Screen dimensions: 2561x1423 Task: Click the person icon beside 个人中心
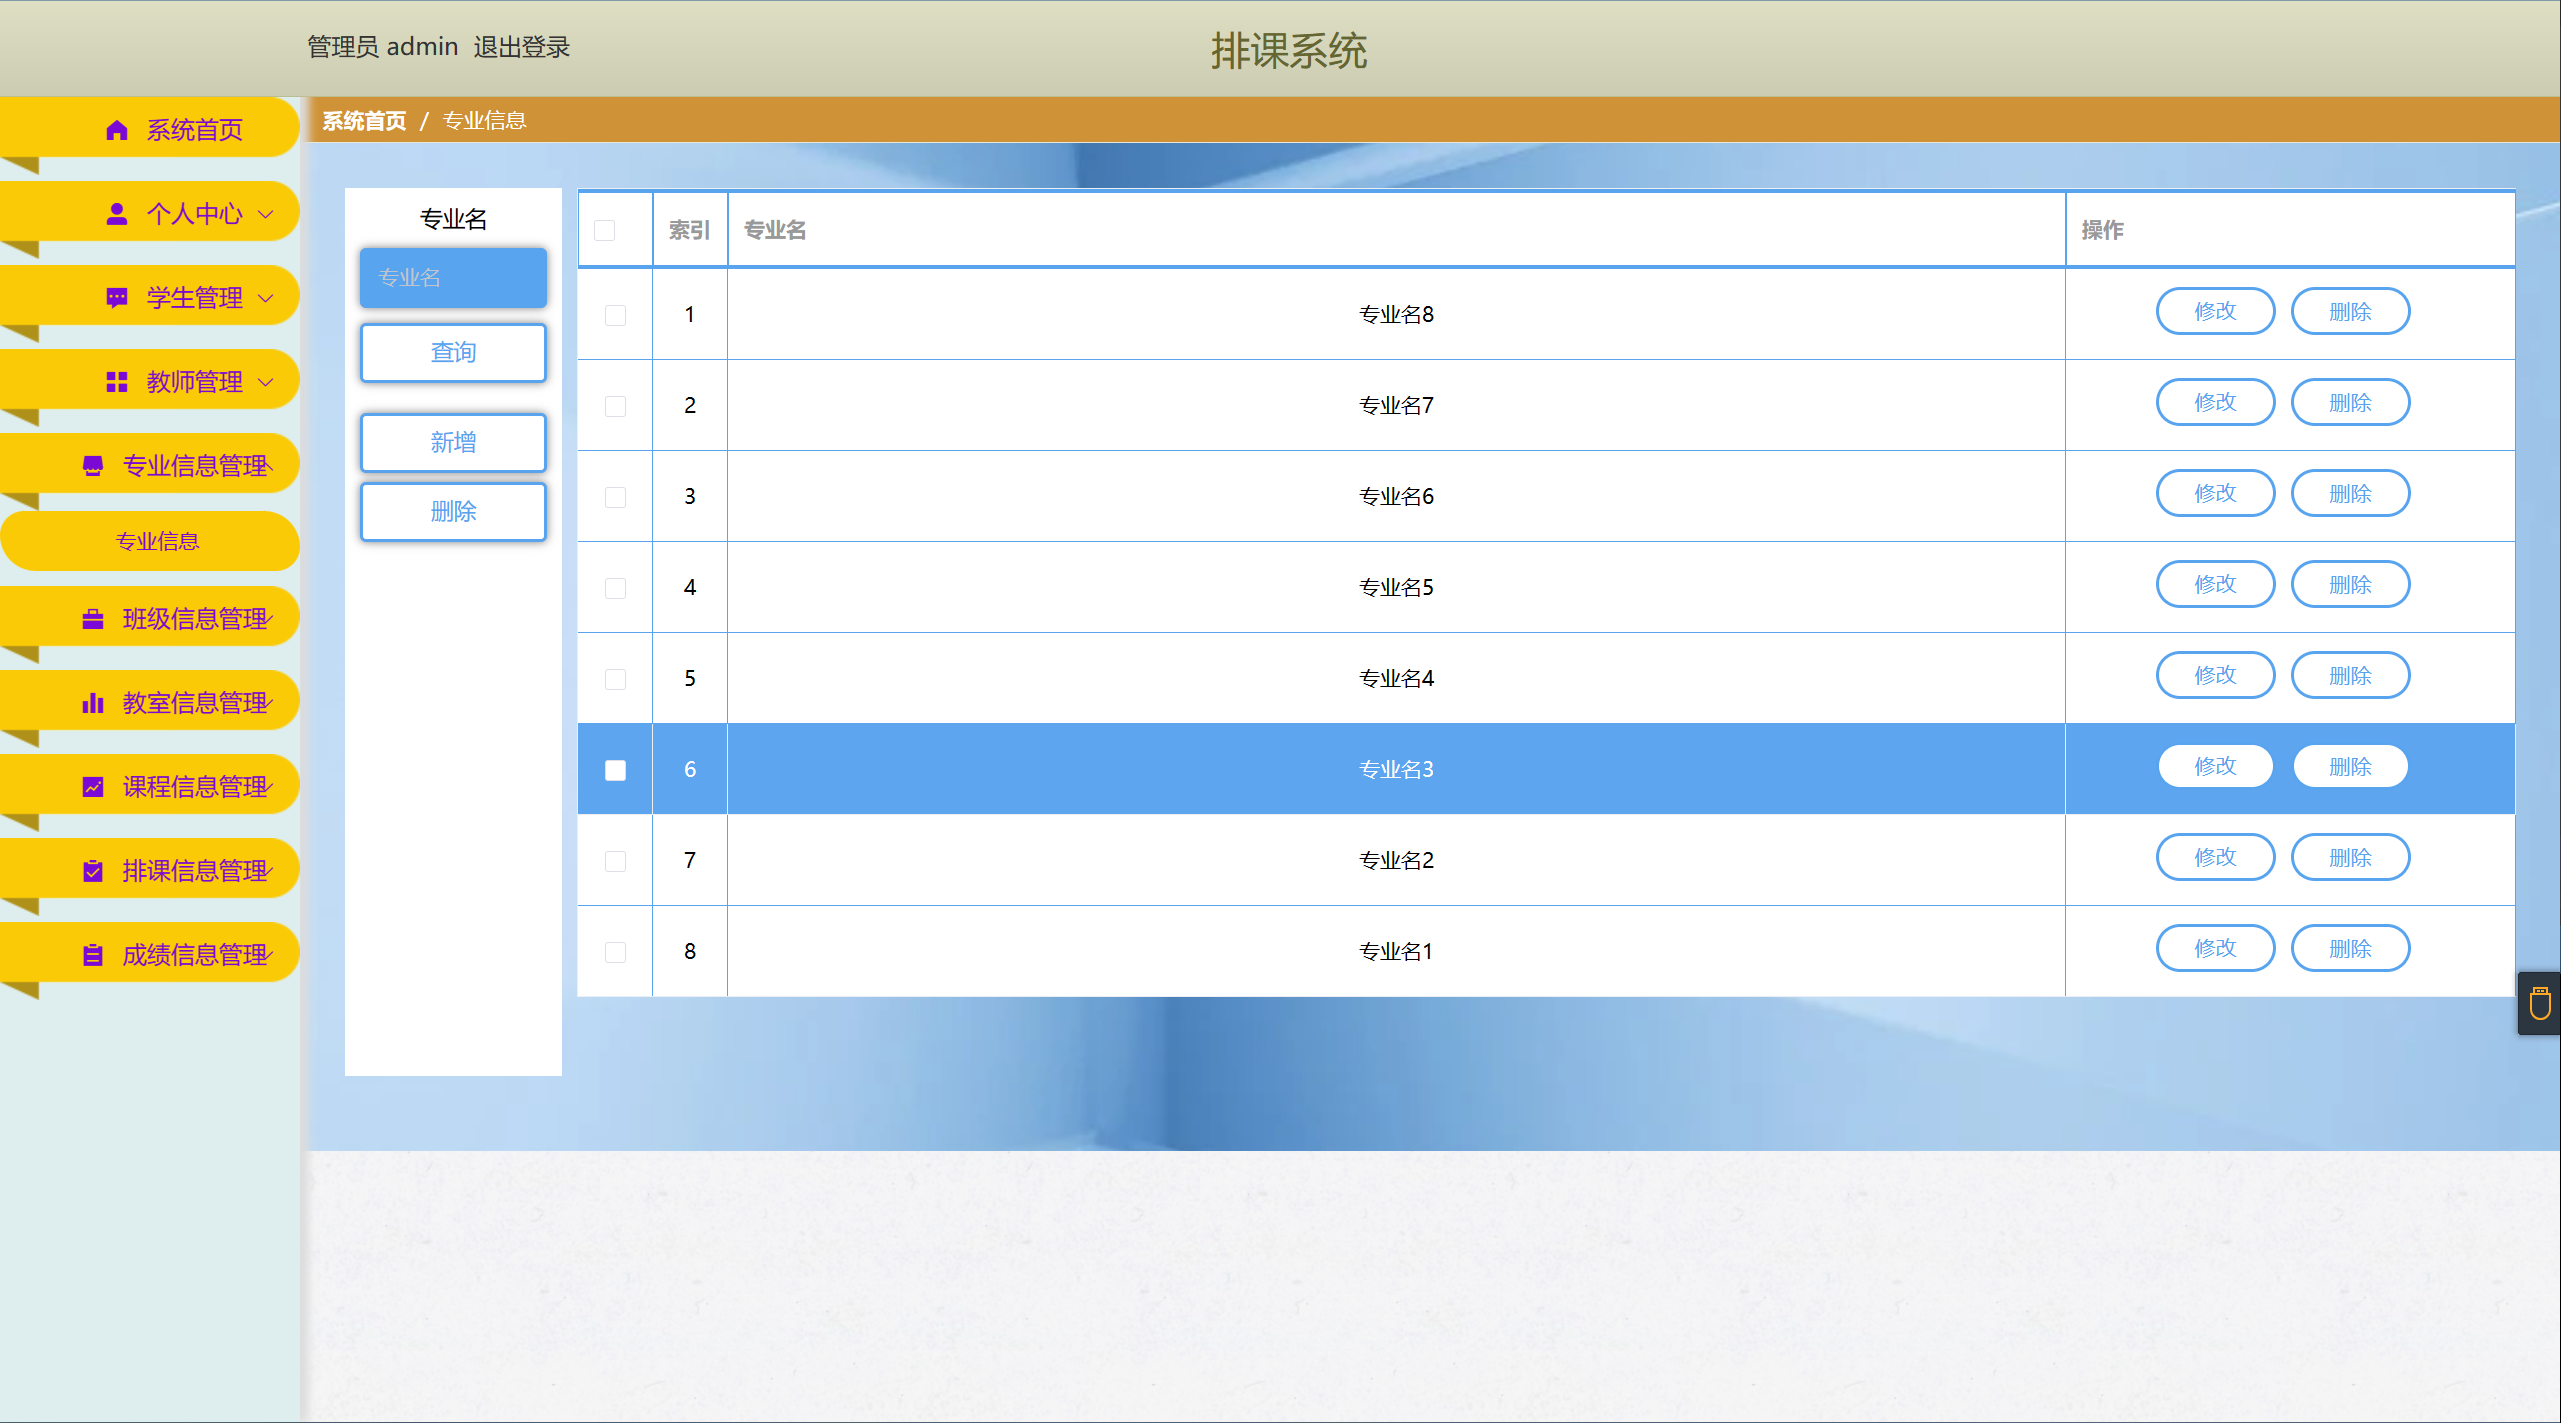[117, 214]
